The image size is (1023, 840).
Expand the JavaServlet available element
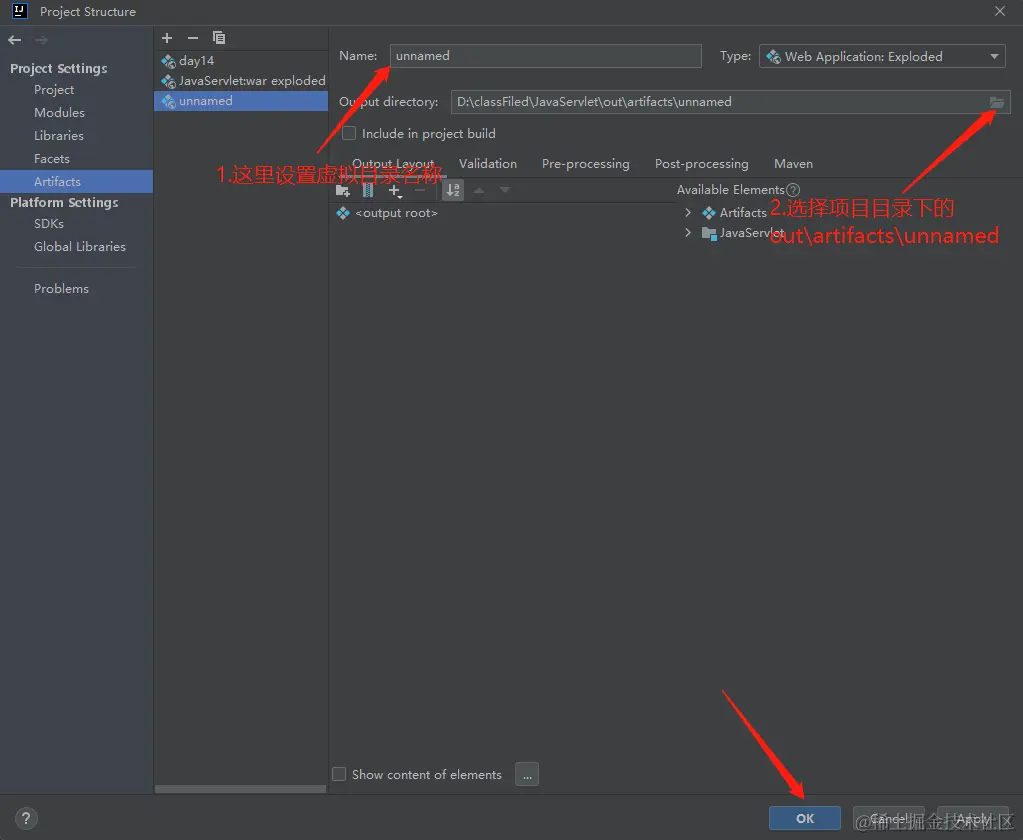[x=688, y=232]
